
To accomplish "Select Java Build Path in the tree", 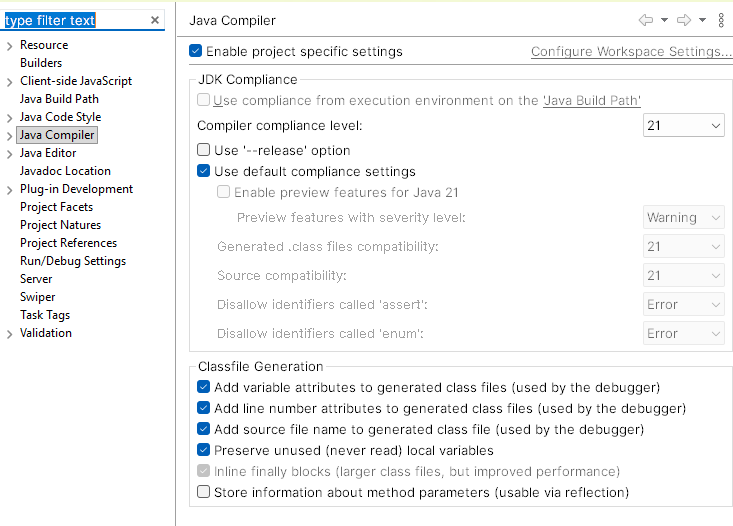I will pos(59,99).
